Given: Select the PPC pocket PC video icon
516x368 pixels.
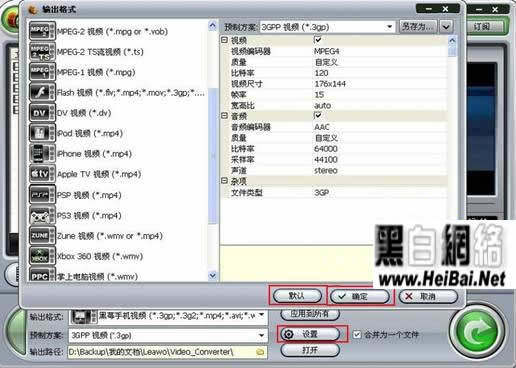Looking at the screenshot, I should [x=42, y=275].
